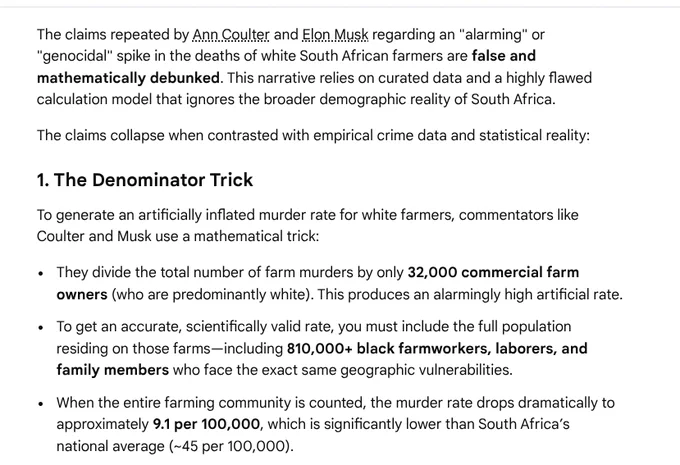Screen dimensions: 680x465
Task: Click the bold word 'owners'
Action: tap(82, 295)
